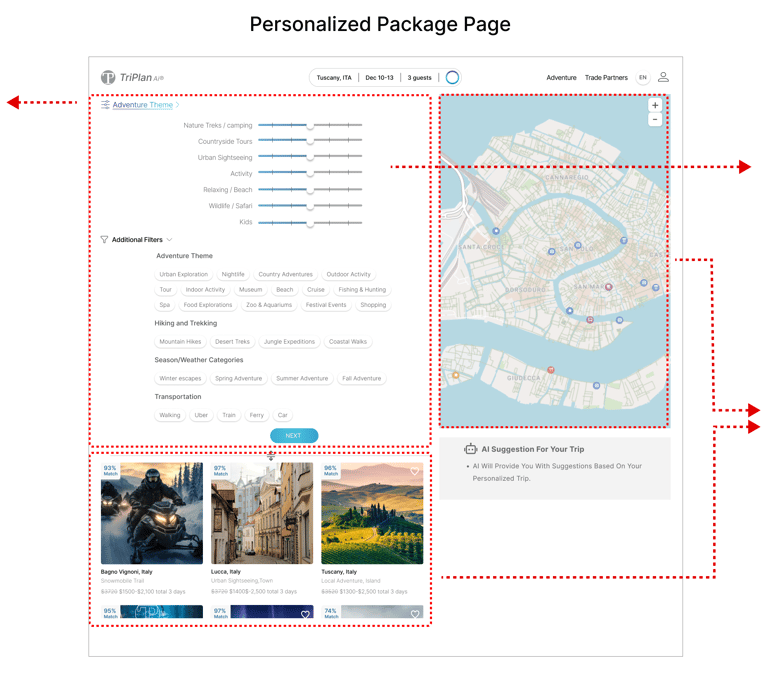Adjust the Wildlife / Safari slider
Viewport: 768px width, 681px height.
[x=310, y=206]
